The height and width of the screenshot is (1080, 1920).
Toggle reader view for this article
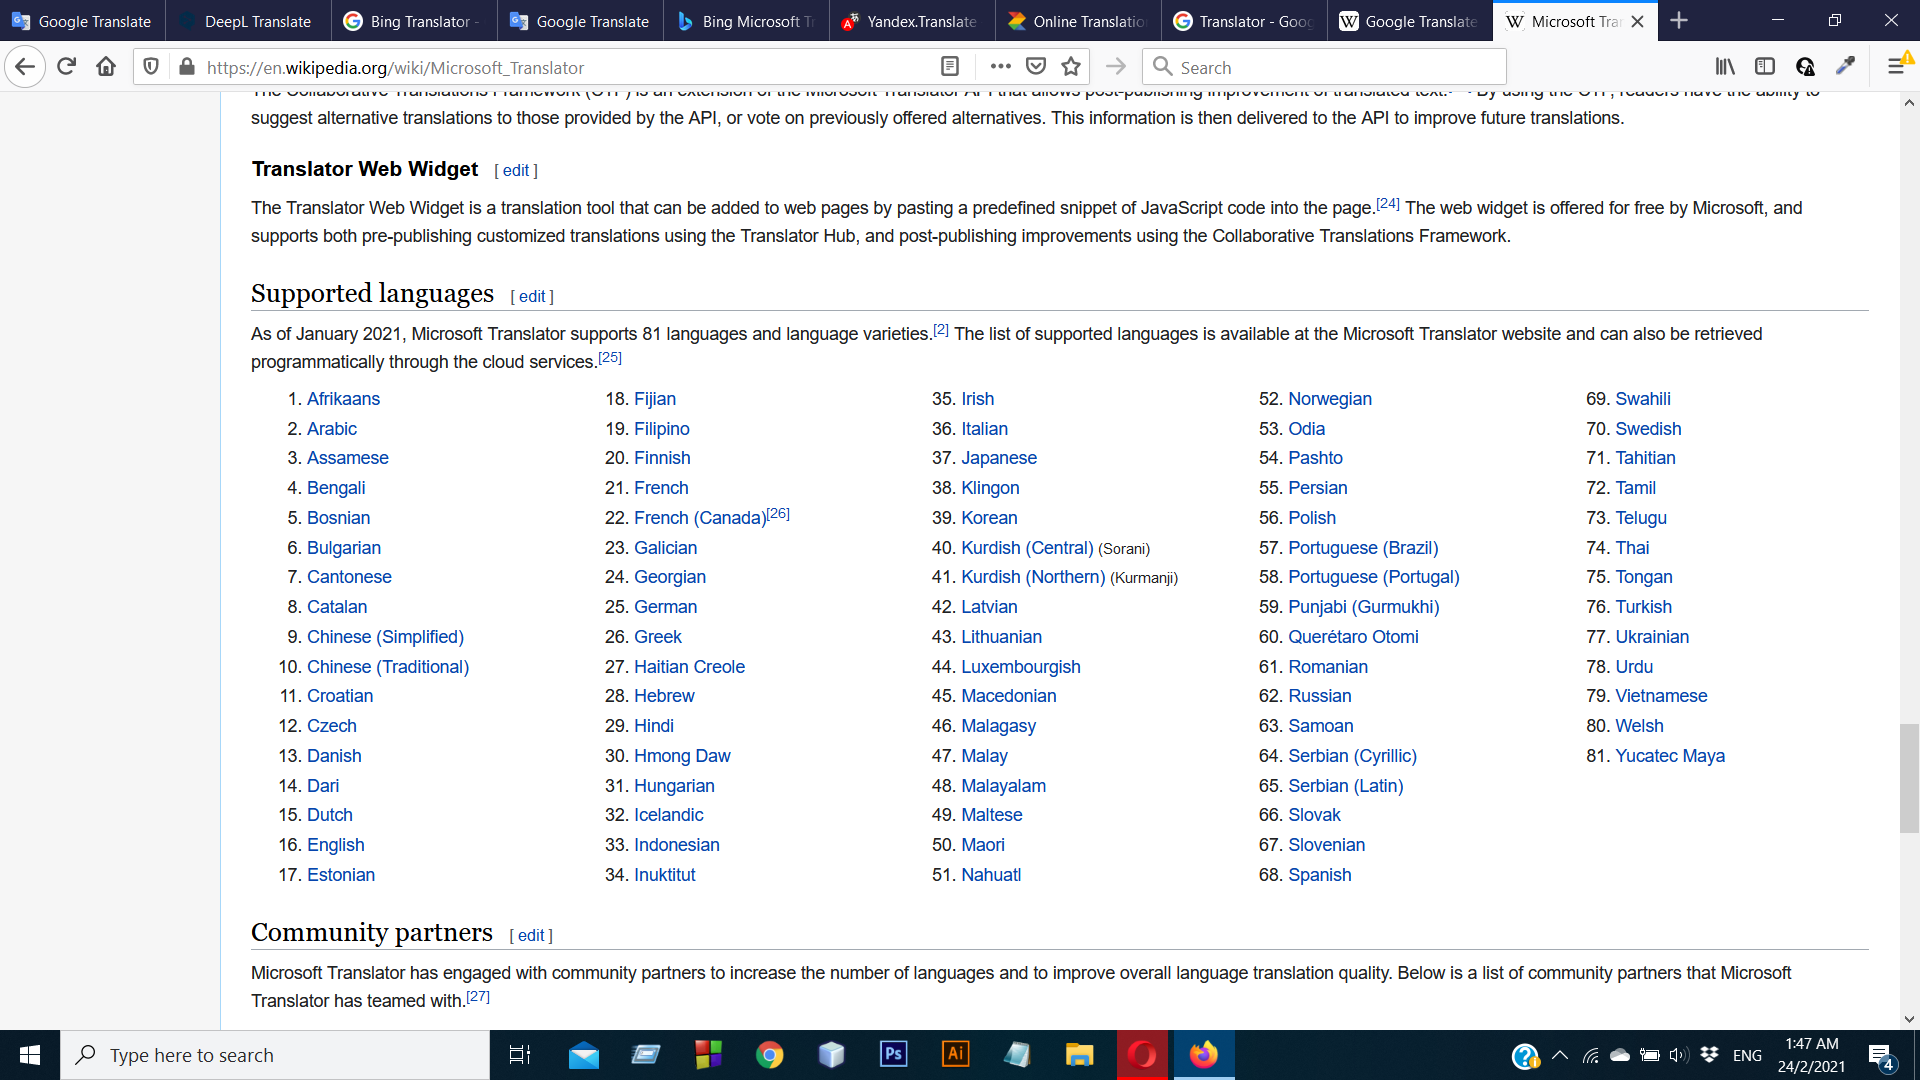click(950, 67)
